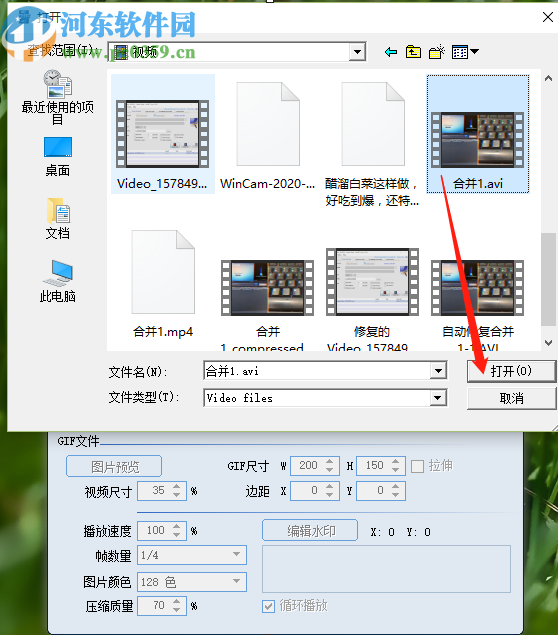Create new folder icon in toolbar

coord(437,52)
